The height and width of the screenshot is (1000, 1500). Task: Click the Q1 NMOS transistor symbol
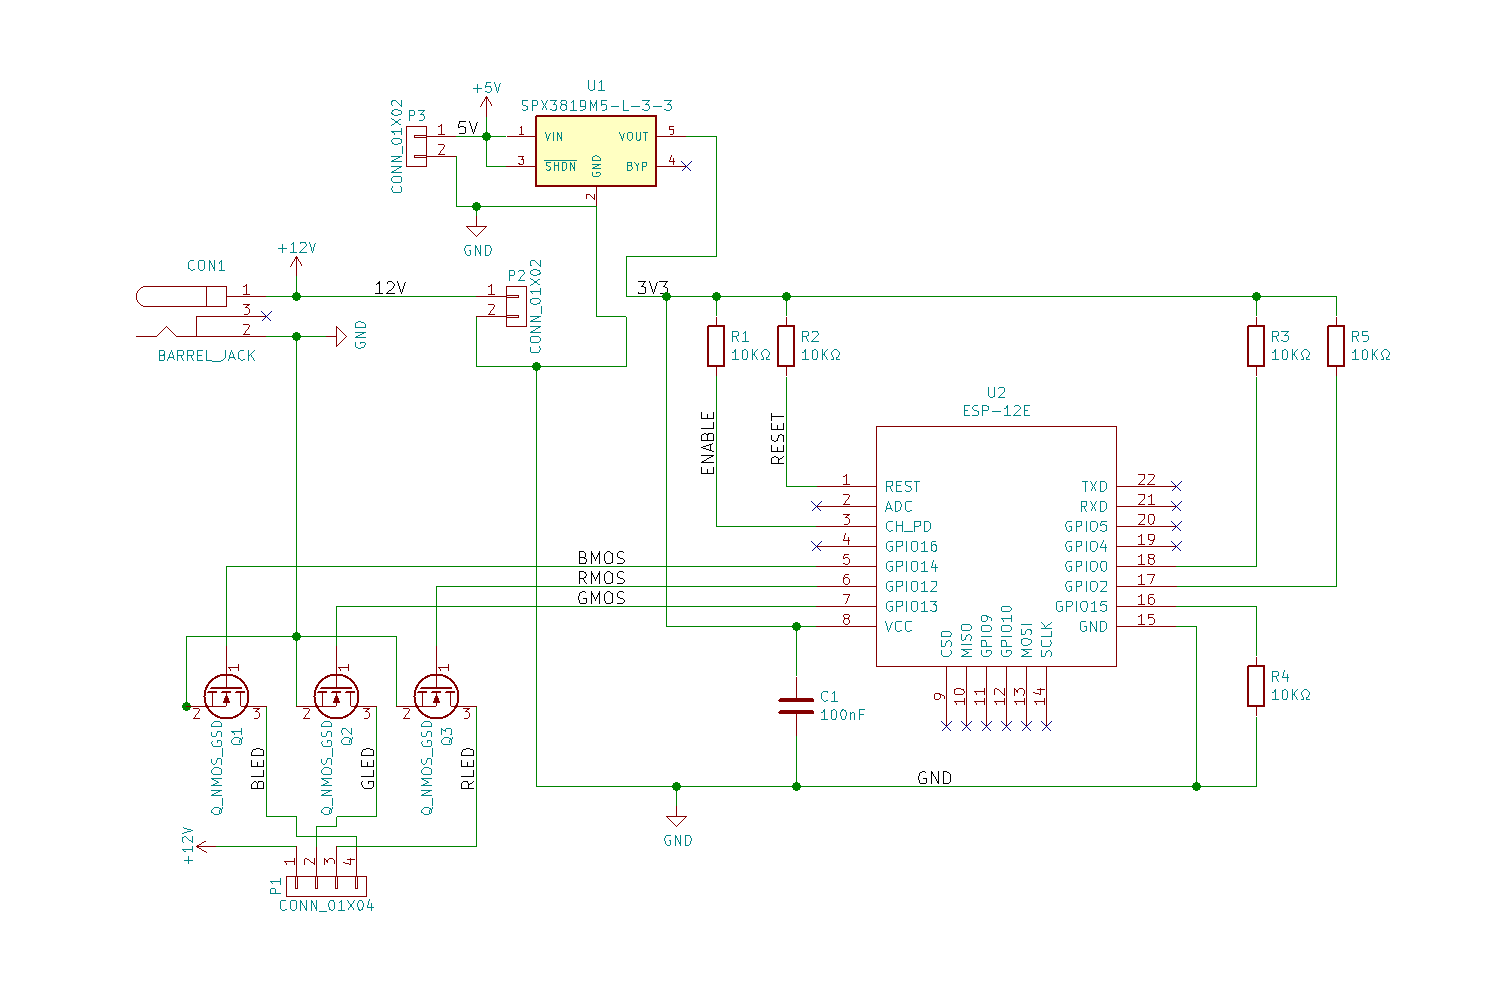click(227, 697)
